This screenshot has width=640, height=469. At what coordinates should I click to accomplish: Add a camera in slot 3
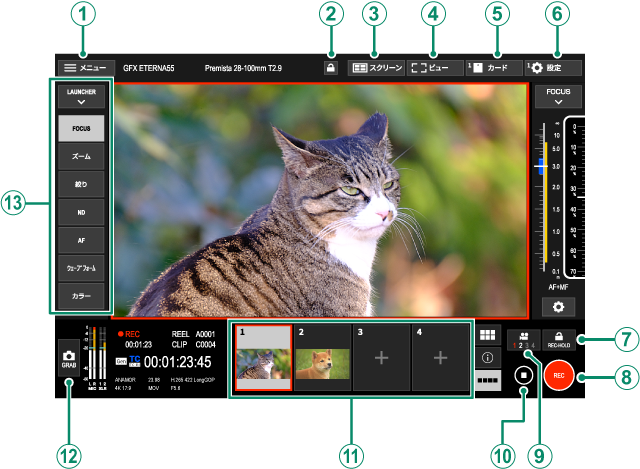[x=380, y=357]
